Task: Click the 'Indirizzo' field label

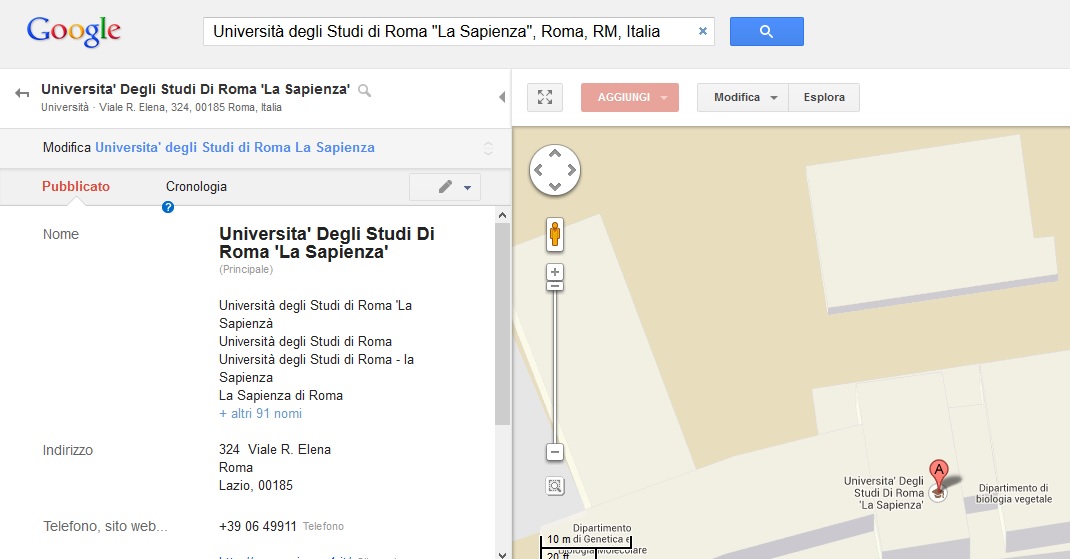Action: [x=68, y=450]
